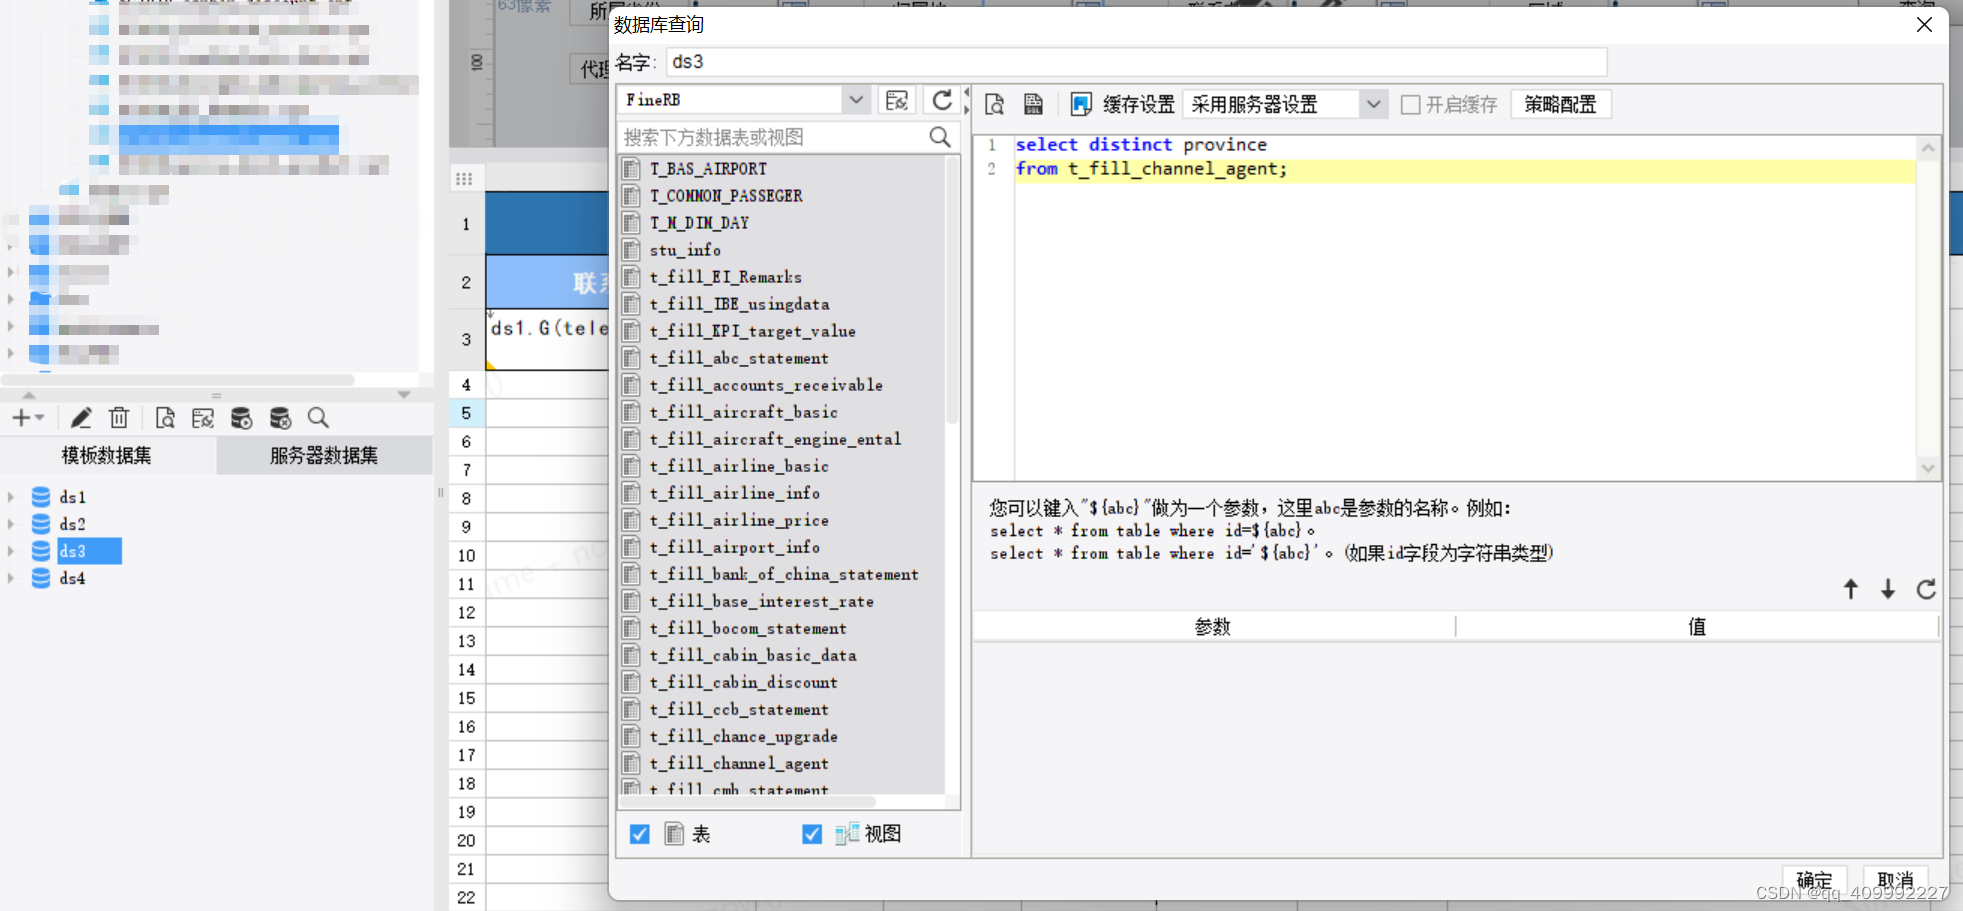Toggle the 表 checkbox
This screenshot has height=911, width=1963.
point(640,834)
